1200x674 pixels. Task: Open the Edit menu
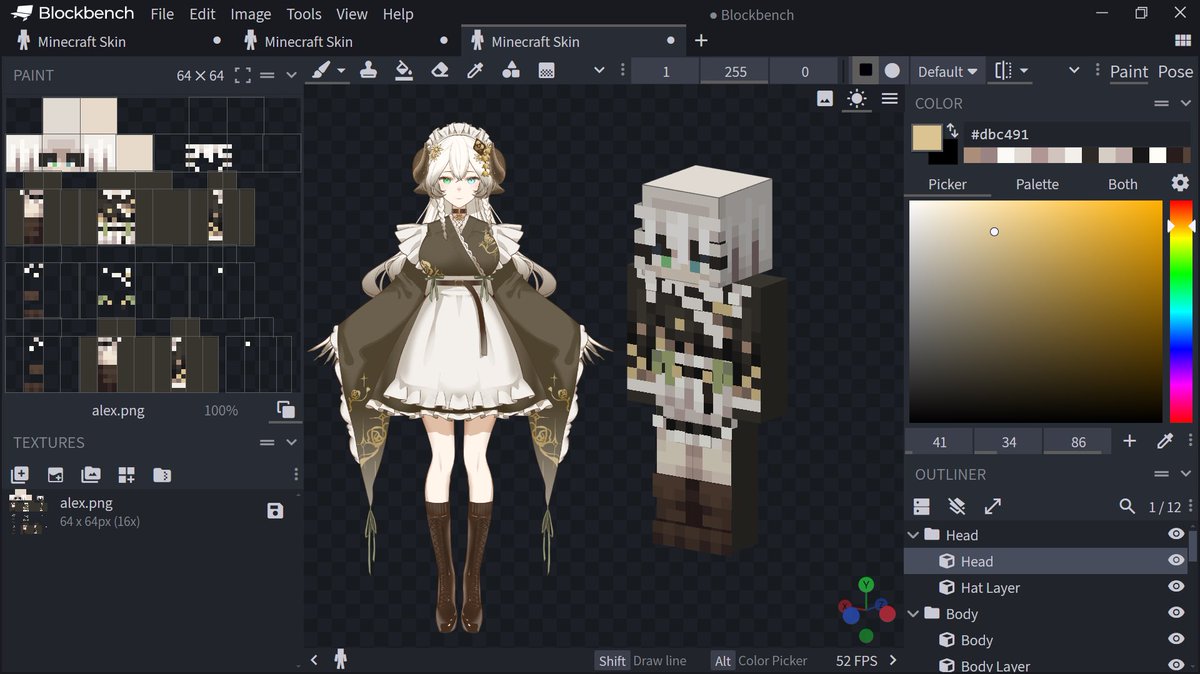[202, 14]
